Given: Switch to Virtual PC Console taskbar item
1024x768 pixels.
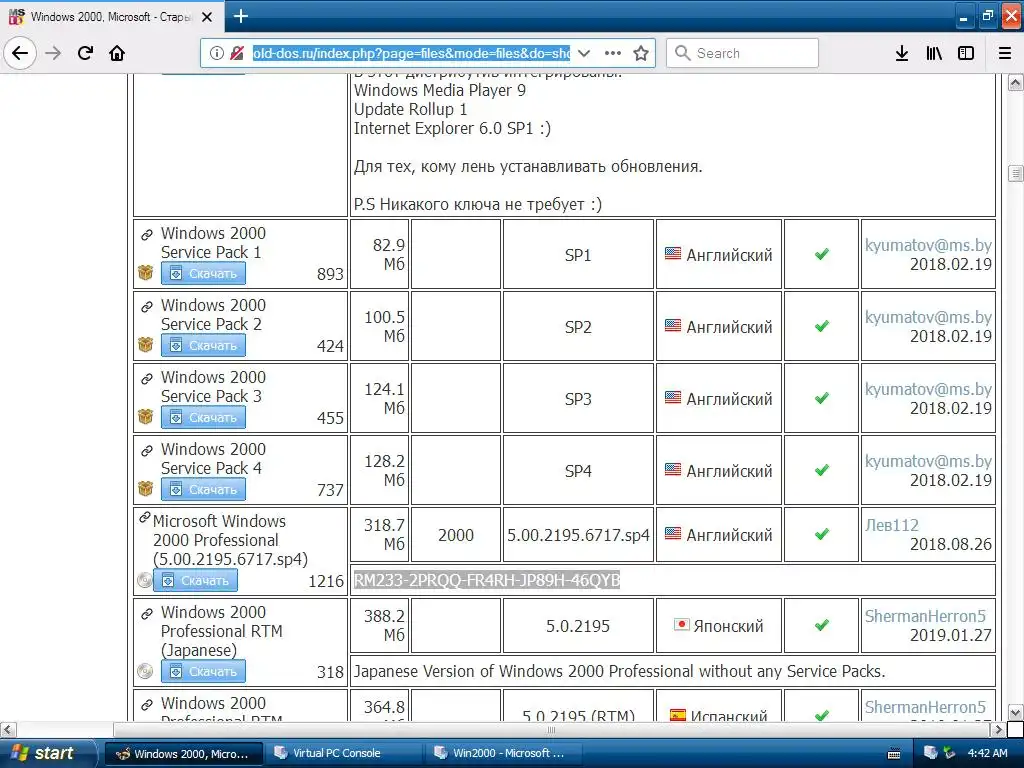Looking at the screenshot, I should (x=343, y=753).
